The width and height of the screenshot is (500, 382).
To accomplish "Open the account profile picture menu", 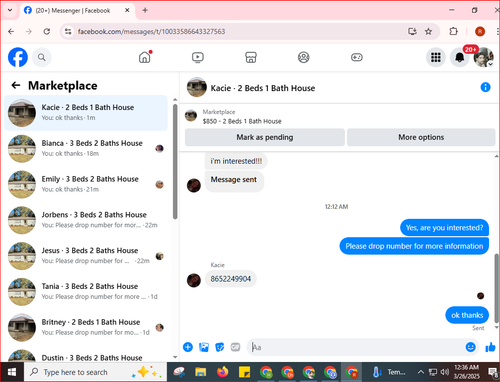I will click(x=483, y=57).
